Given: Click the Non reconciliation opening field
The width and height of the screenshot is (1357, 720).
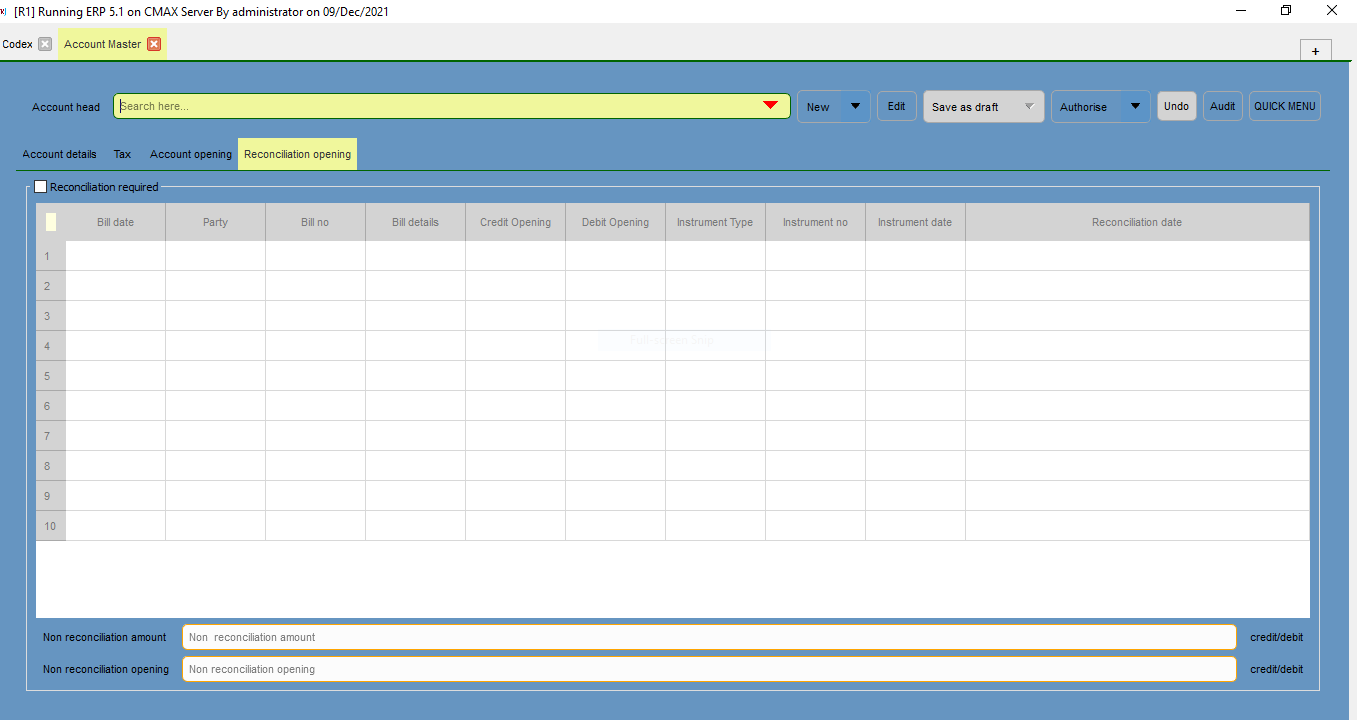Looking at the screenshot, I should click(707, 669).
